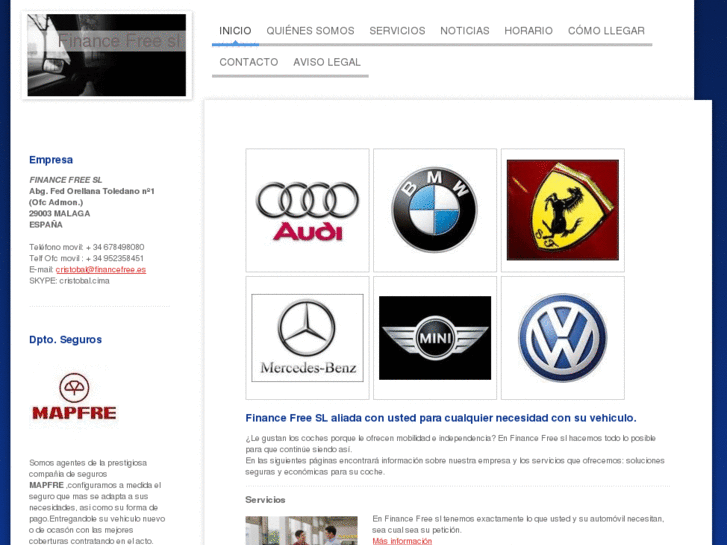Screen dimensions: 727x545
Task: Click the Finance Free sl header logo
Action: point(107,55)
